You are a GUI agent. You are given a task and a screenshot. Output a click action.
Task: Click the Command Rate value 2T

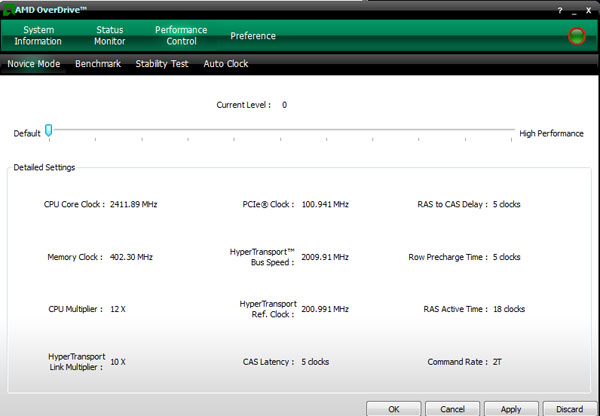point(497,362)
